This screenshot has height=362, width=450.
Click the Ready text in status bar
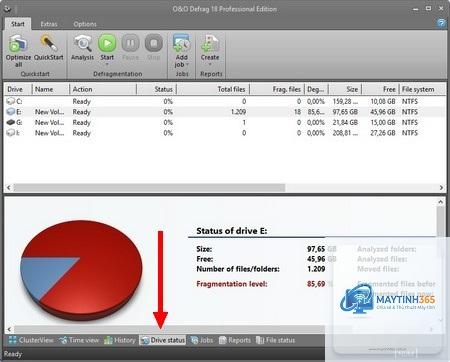(13, 354)
